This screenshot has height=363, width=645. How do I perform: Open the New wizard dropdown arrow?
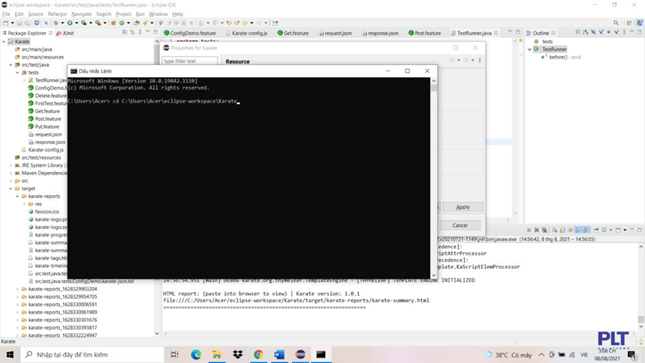[12, 23]
